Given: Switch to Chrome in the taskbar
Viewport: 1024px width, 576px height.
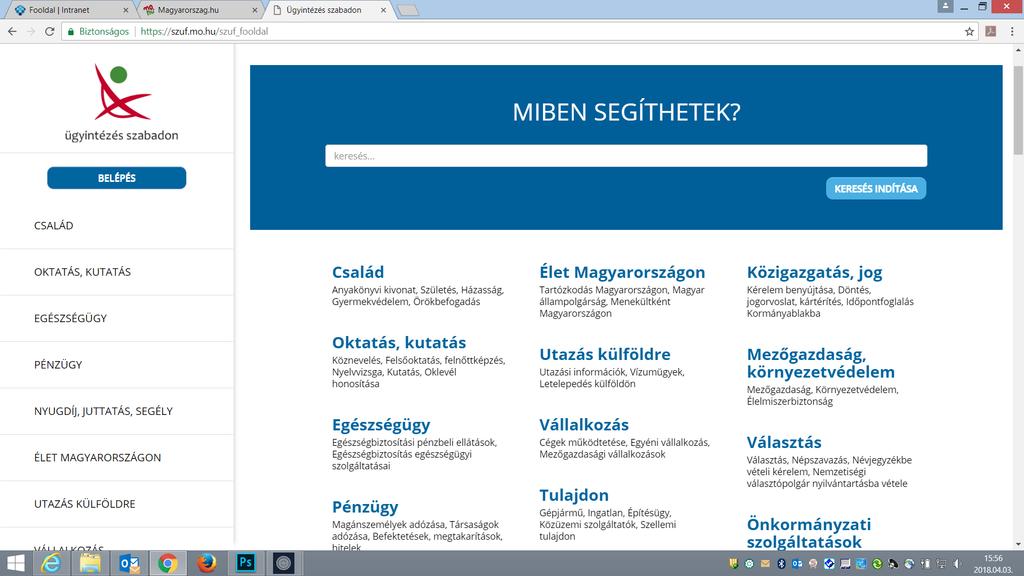Looking at the screenshot, I should point(168,563).
